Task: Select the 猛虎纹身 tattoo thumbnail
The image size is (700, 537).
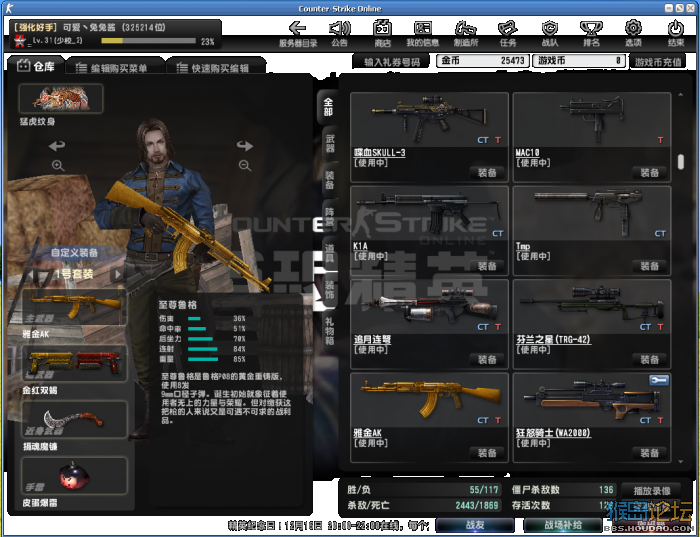Action: coord(61,99)
